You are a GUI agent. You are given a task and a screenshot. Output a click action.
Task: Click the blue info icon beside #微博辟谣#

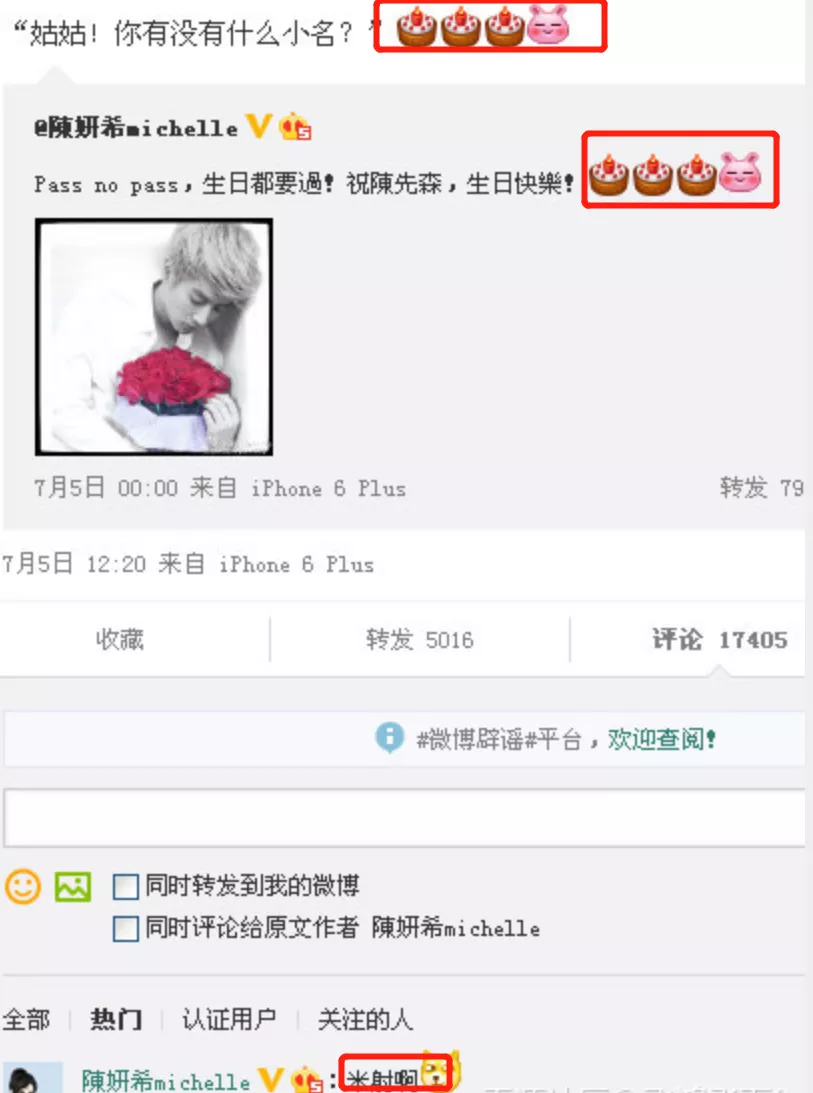coord(389,737)
